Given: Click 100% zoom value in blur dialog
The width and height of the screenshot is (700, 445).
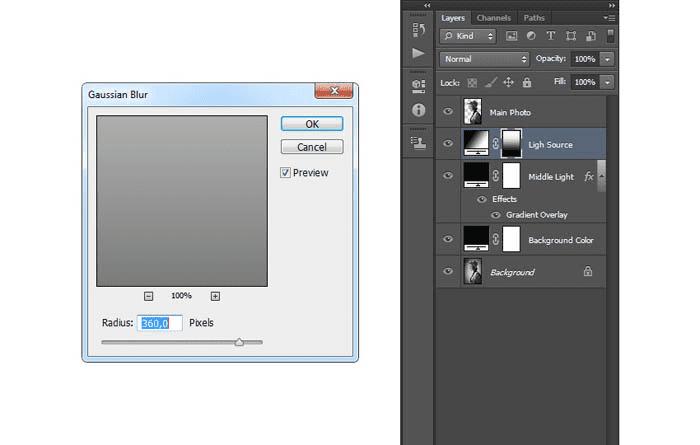Looking at the screenshot, I should [181, 295].
